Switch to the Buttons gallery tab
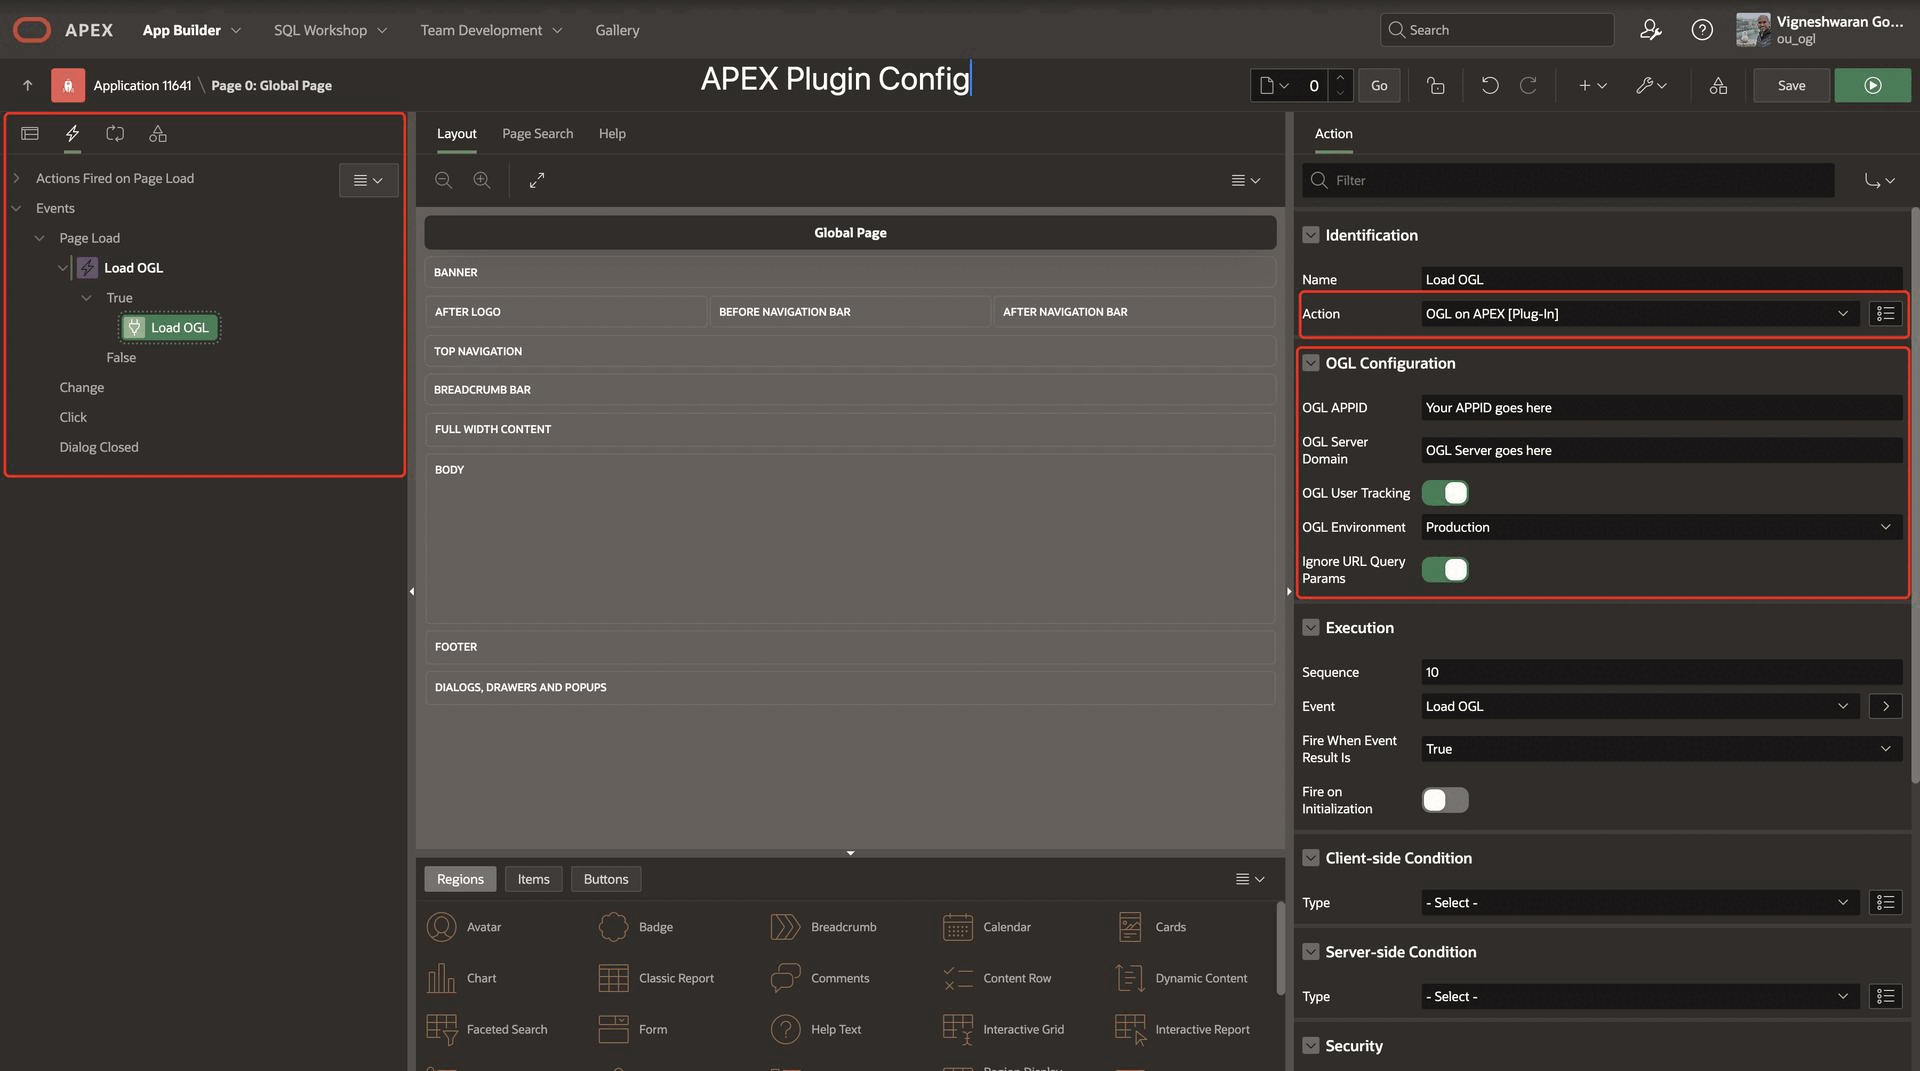 click(606, 879)
